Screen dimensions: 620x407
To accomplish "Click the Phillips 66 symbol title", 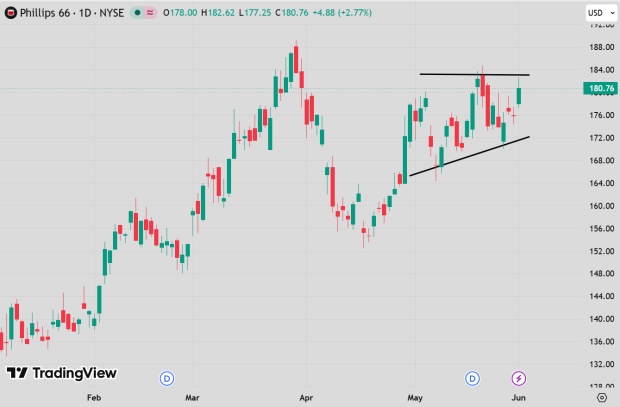I will [72, 13].
